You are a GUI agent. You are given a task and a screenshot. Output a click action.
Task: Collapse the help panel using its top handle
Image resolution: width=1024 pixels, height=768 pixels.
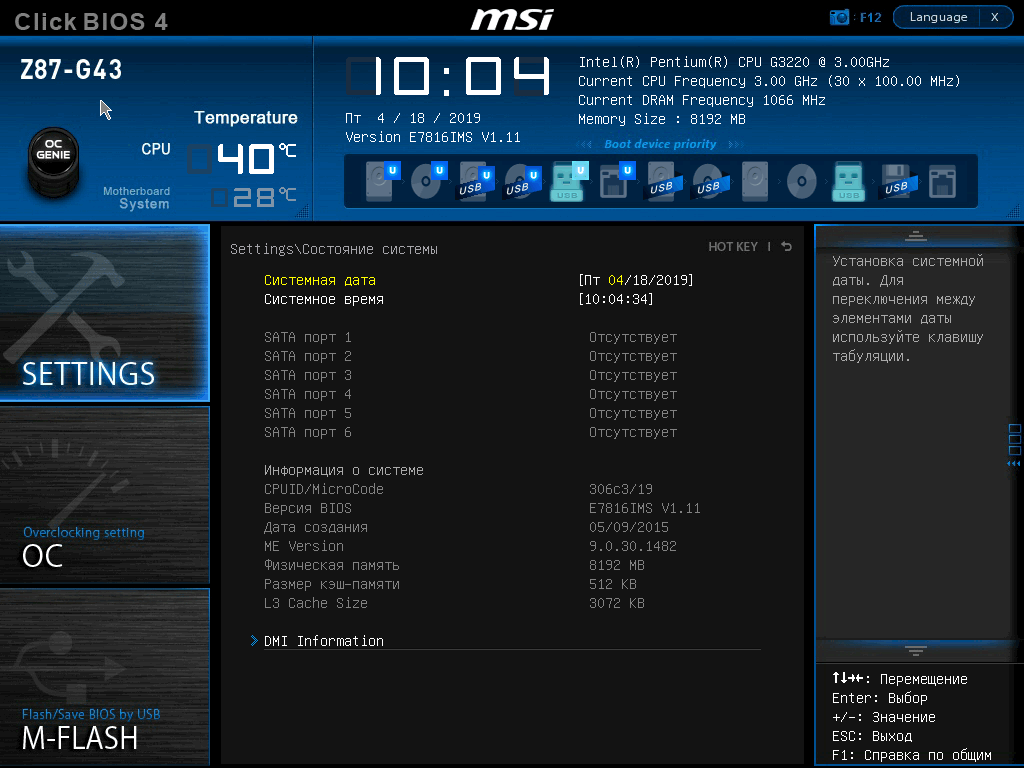coord(916,236)
